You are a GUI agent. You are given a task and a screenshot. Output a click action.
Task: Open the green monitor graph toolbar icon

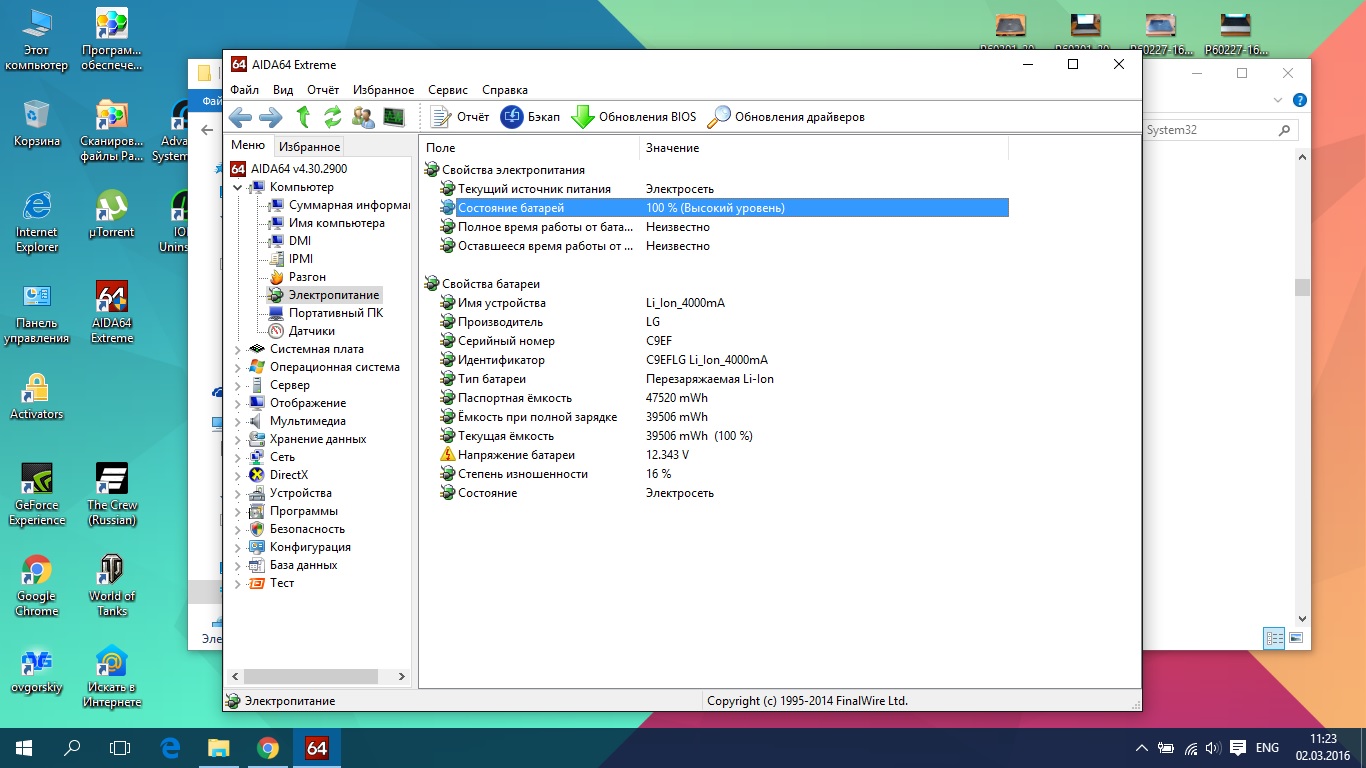pos(394,117)
